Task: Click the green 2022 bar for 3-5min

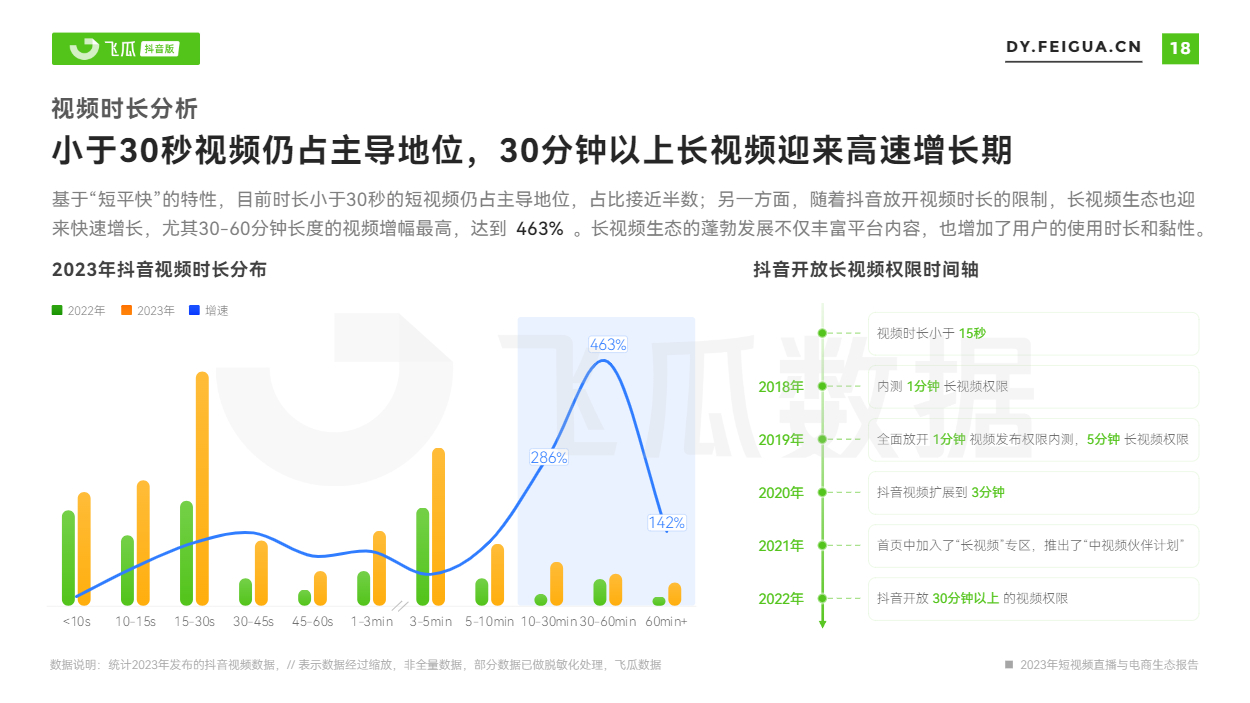Action: 422,557
